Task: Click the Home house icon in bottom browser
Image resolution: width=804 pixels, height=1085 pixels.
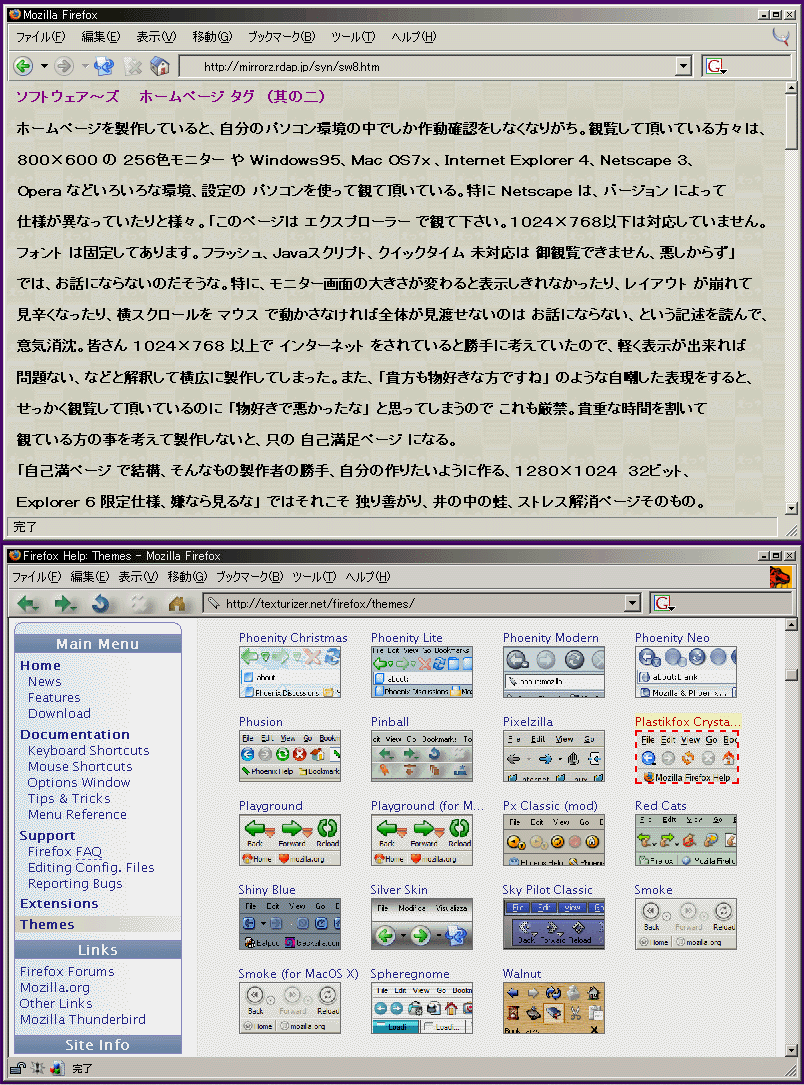Action: pos(177,604)
